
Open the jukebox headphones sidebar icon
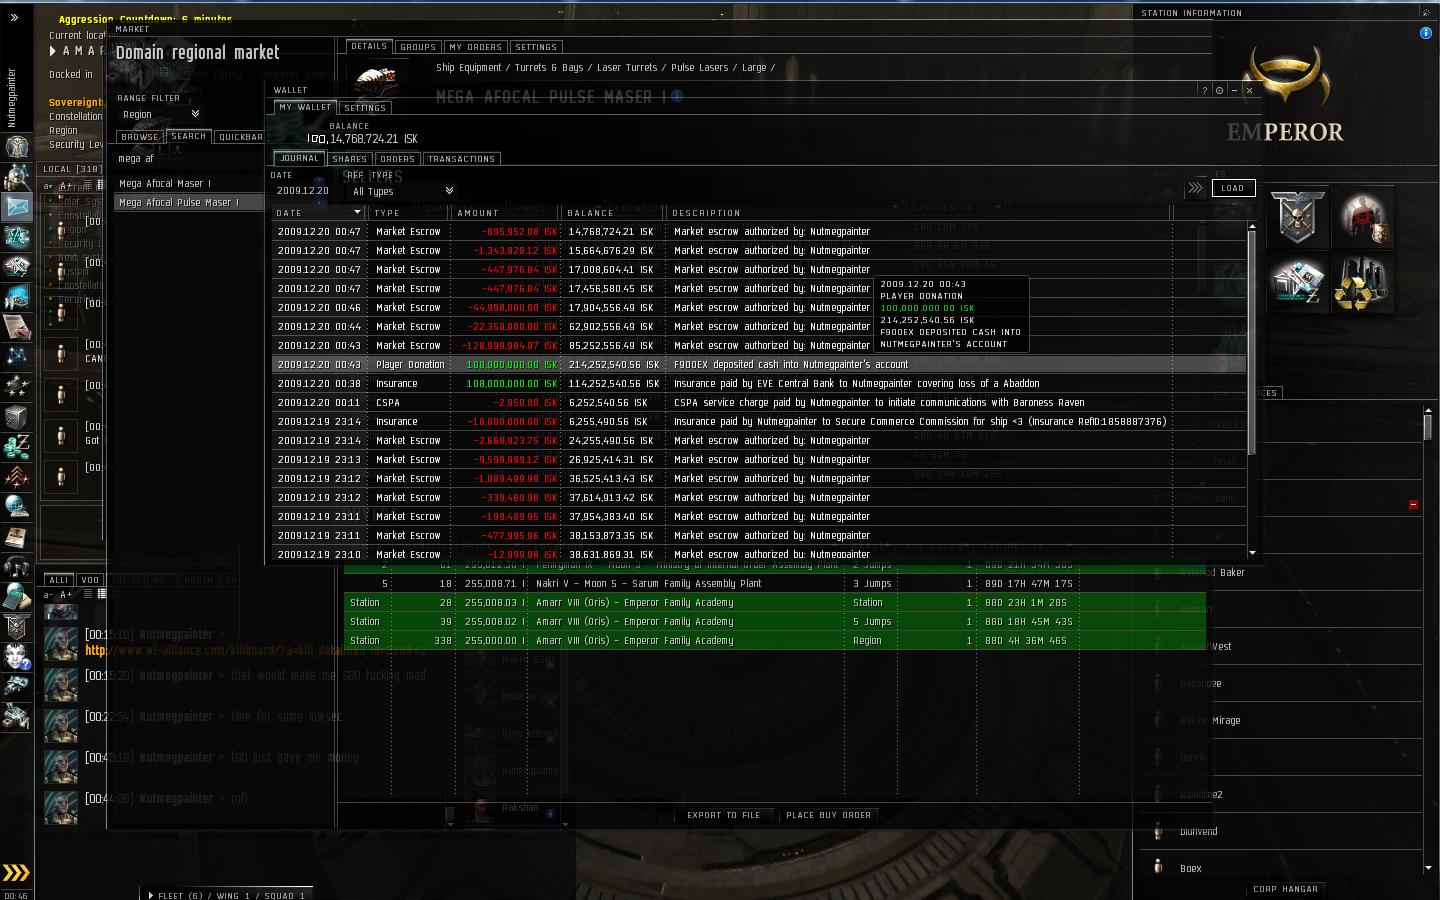tap(17, 567)
